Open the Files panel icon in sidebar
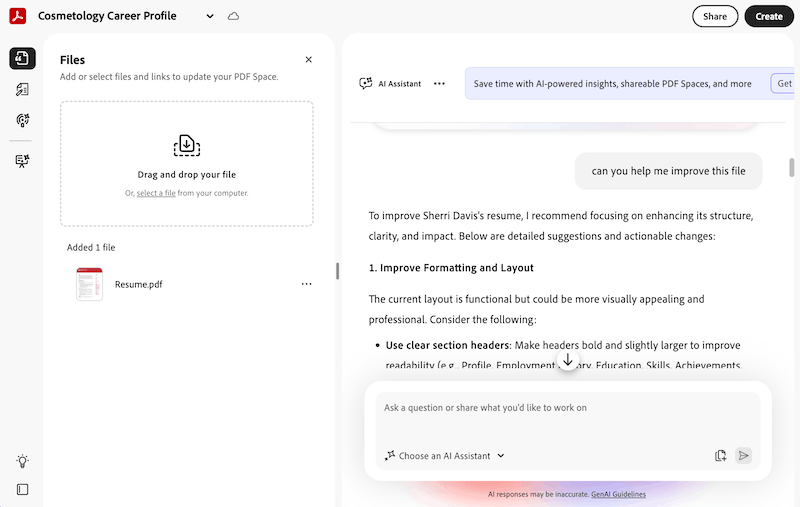 pos(22,59)
